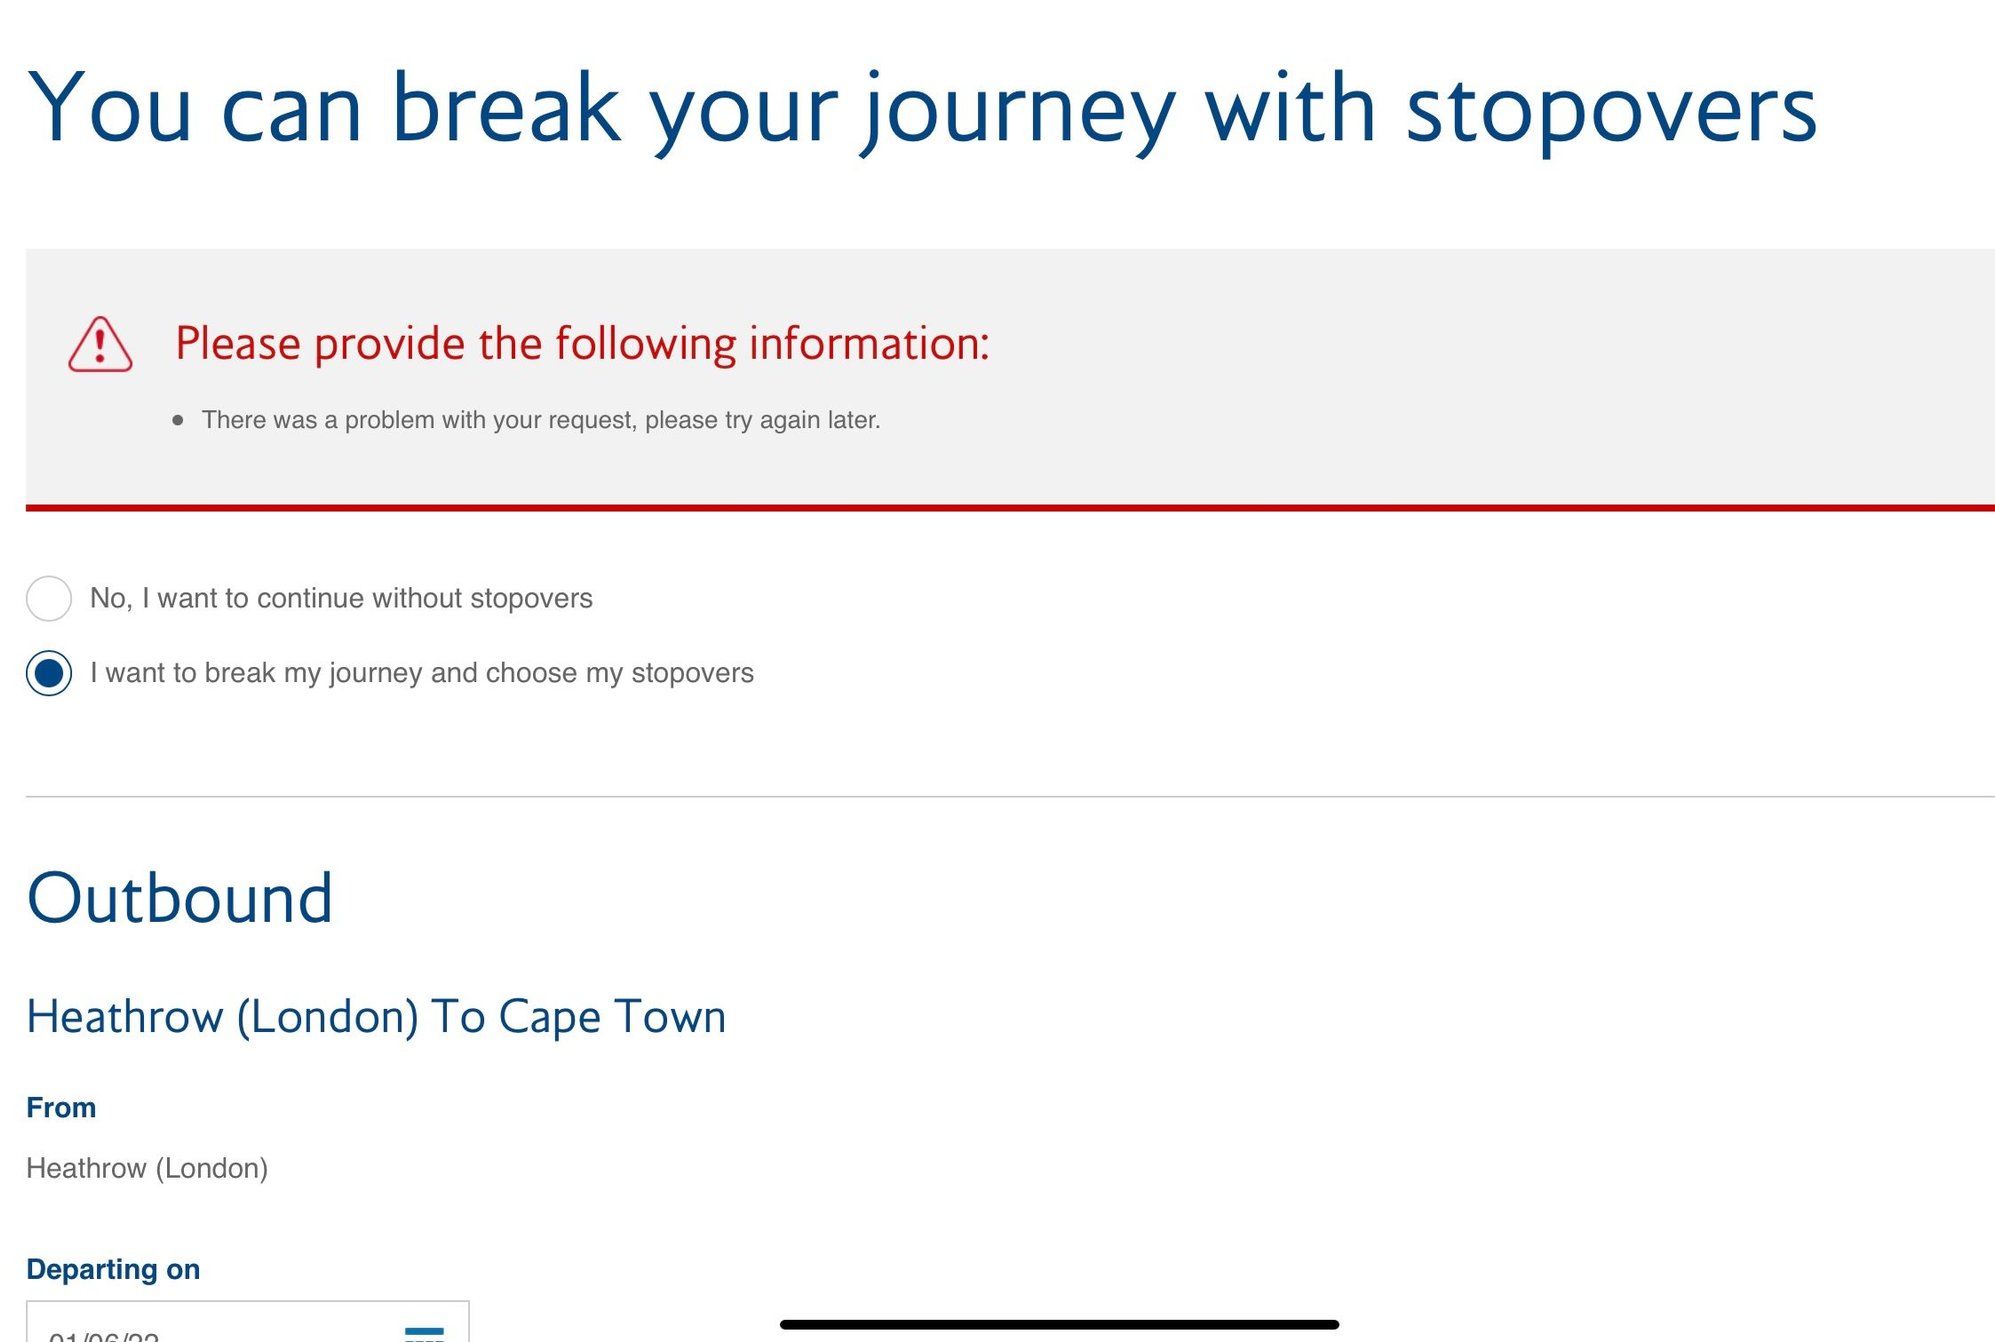
Task: Click the page title 'You can break your journey with stopovers'
Action: pyautogui.click(x=922, y=108)
